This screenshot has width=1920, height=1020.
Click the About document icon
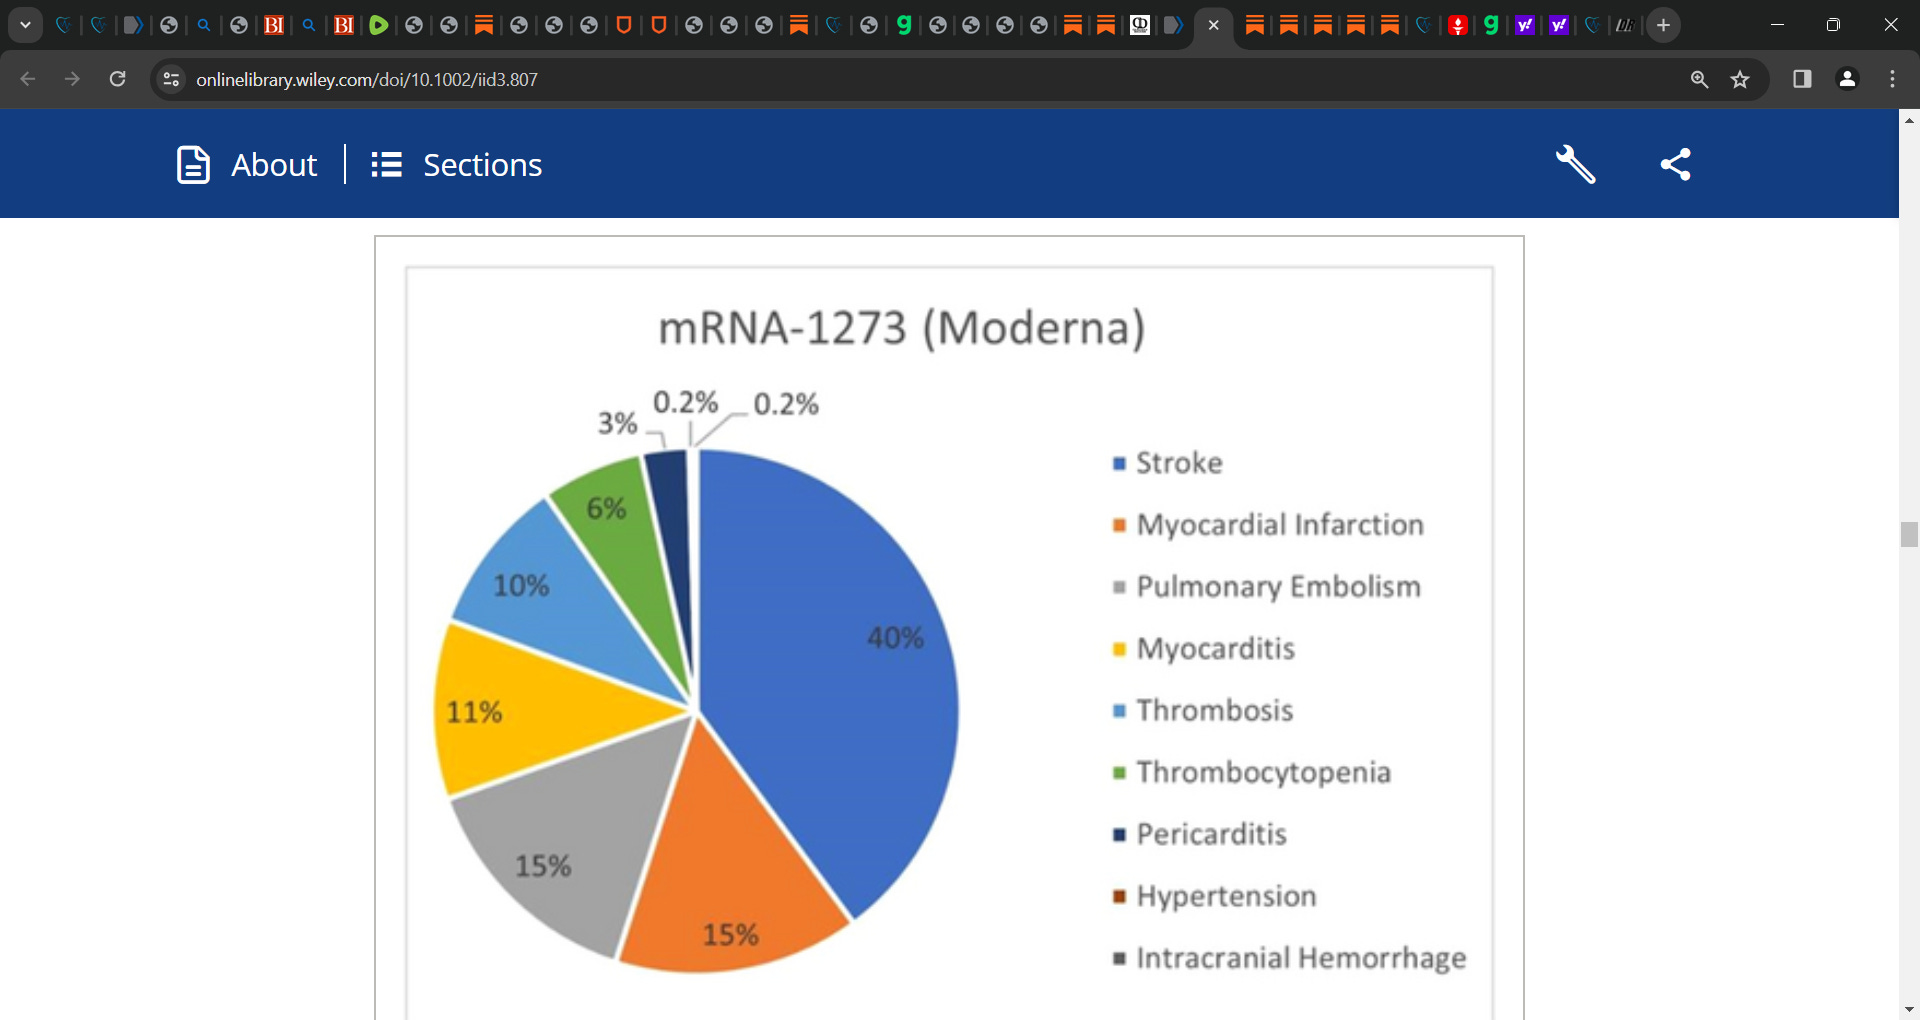(x=193, y=164)
